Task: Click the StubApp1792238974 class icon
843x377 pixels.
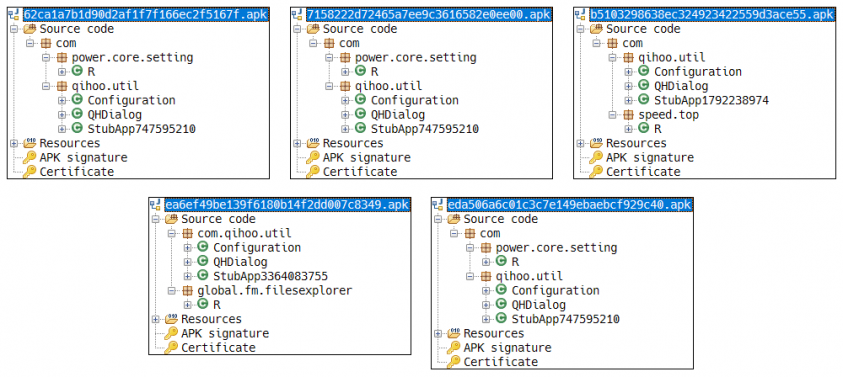Action: 644,100
